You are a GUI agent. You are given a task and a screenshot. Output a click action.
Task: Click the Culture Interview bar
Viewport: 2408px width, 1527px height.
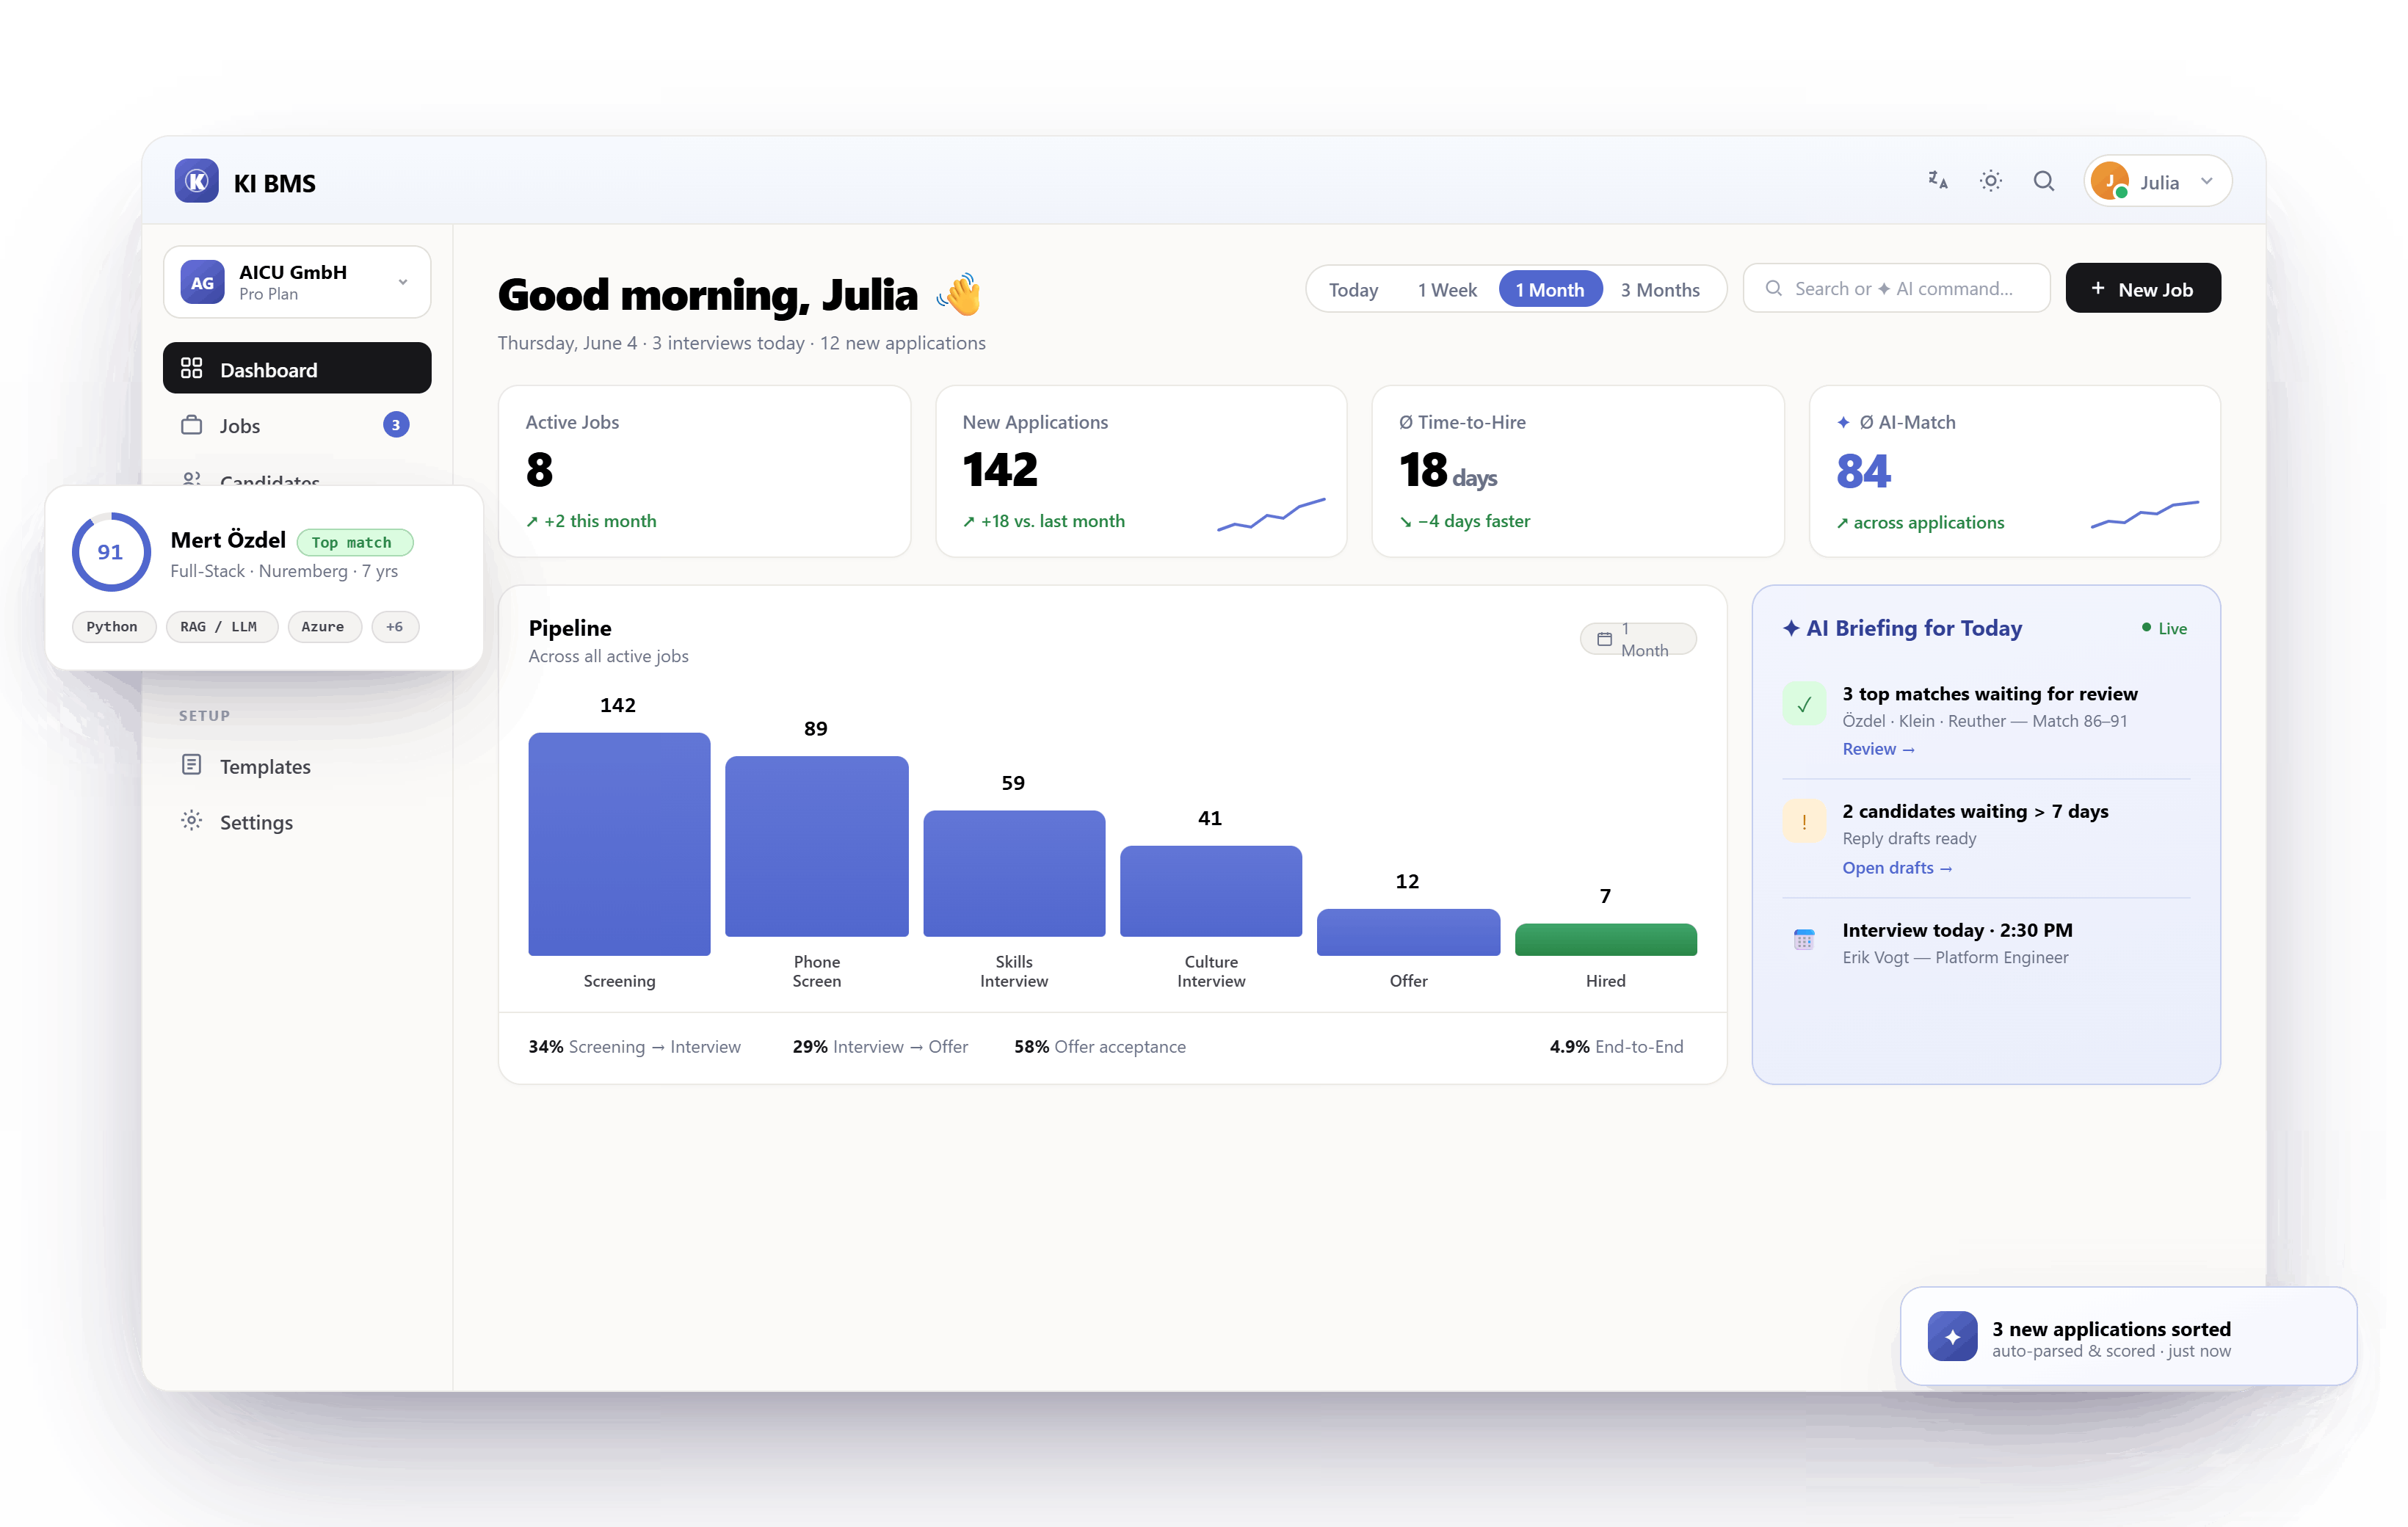click(x=1210, y=891)
